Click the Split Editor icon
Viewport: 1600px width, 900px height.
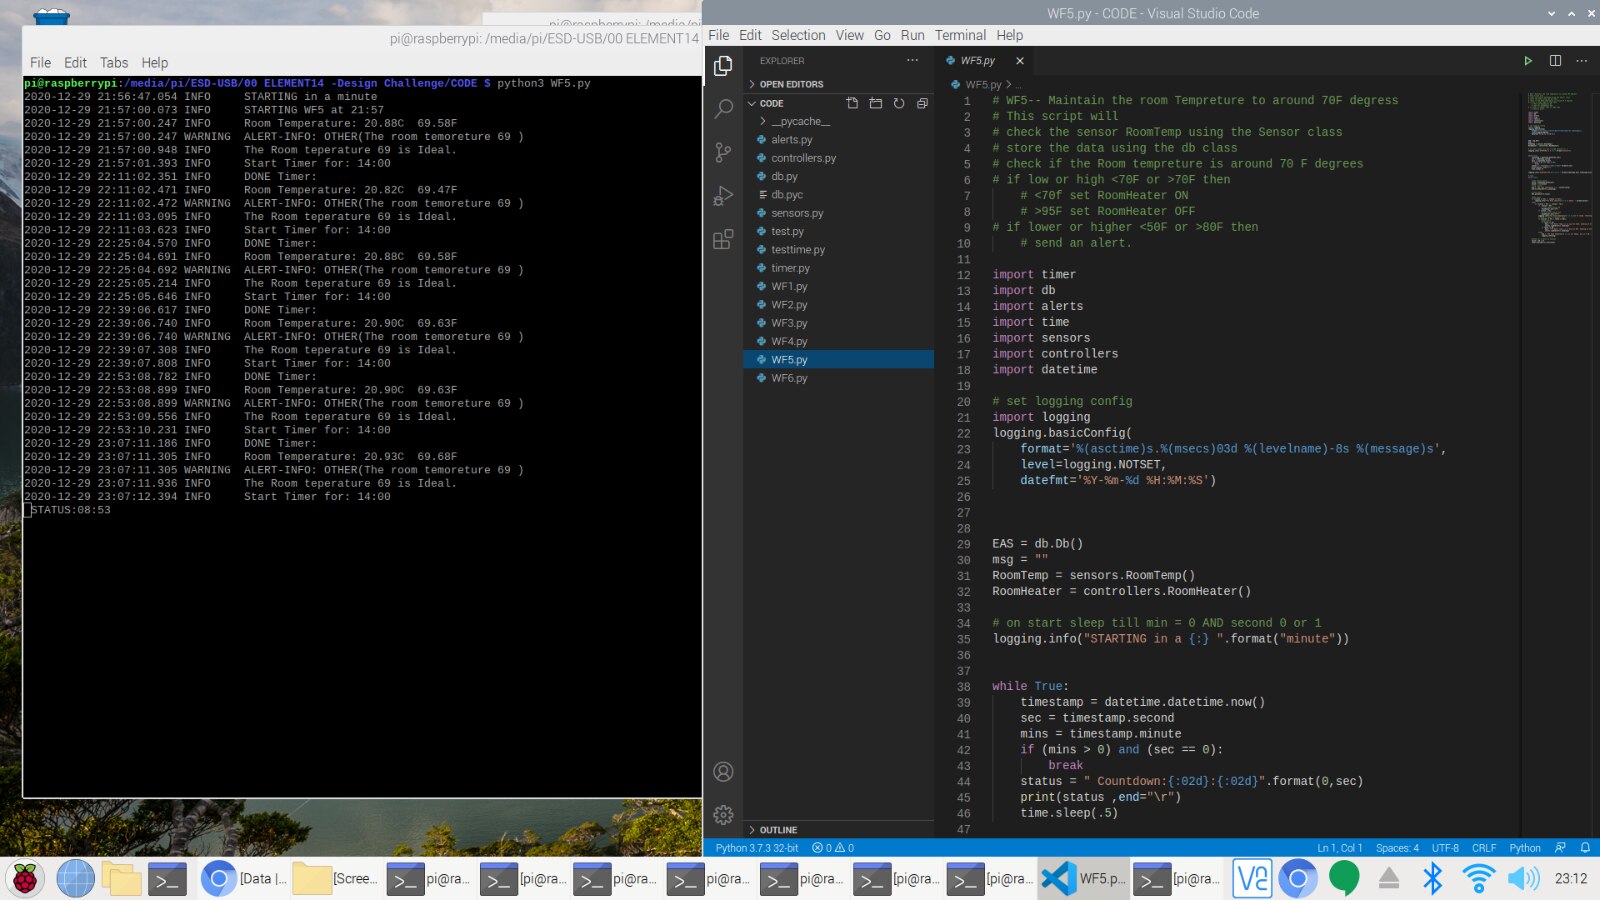tap(1555, 61)
